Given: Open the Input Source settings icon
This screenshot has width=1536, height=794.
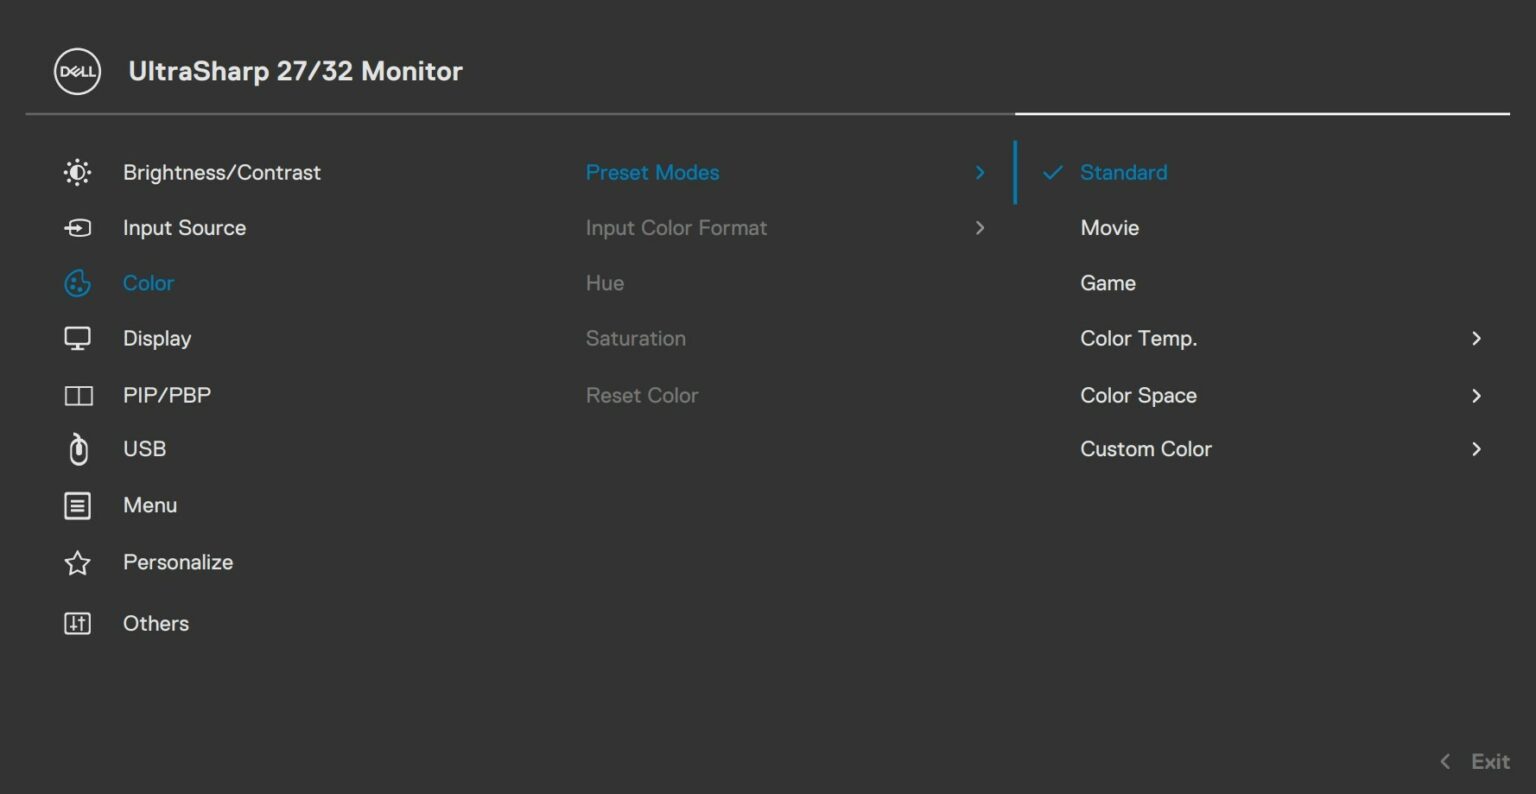Looking at the screenshot, I should tap(77, 227).
